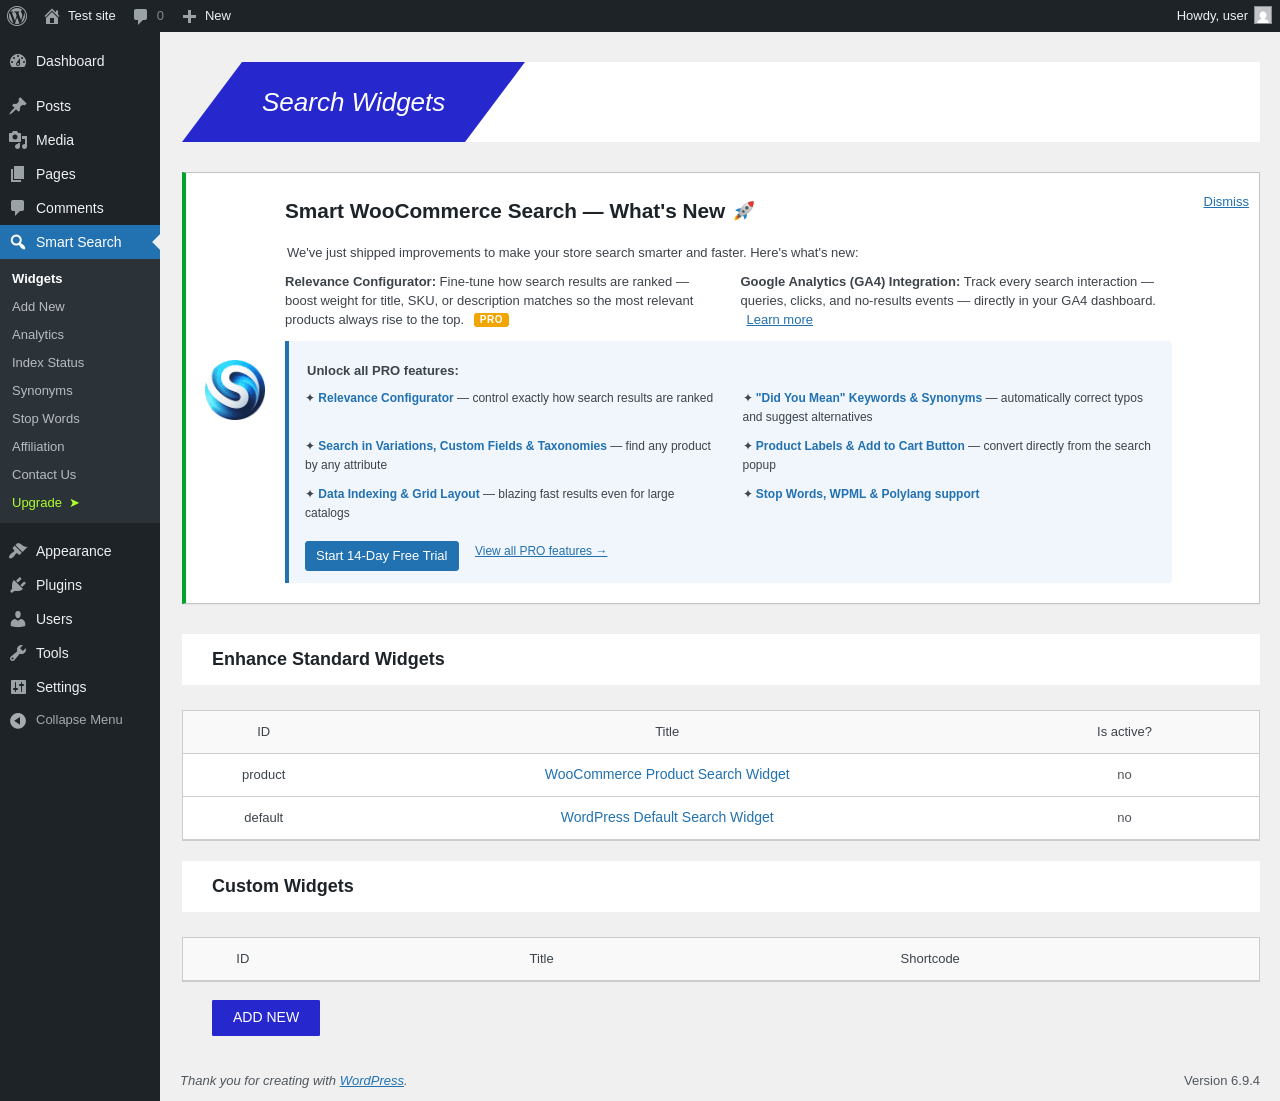
Task: Open "Did You Mean" Keywords & Synonyms link
Action: [x=869, y=398]
